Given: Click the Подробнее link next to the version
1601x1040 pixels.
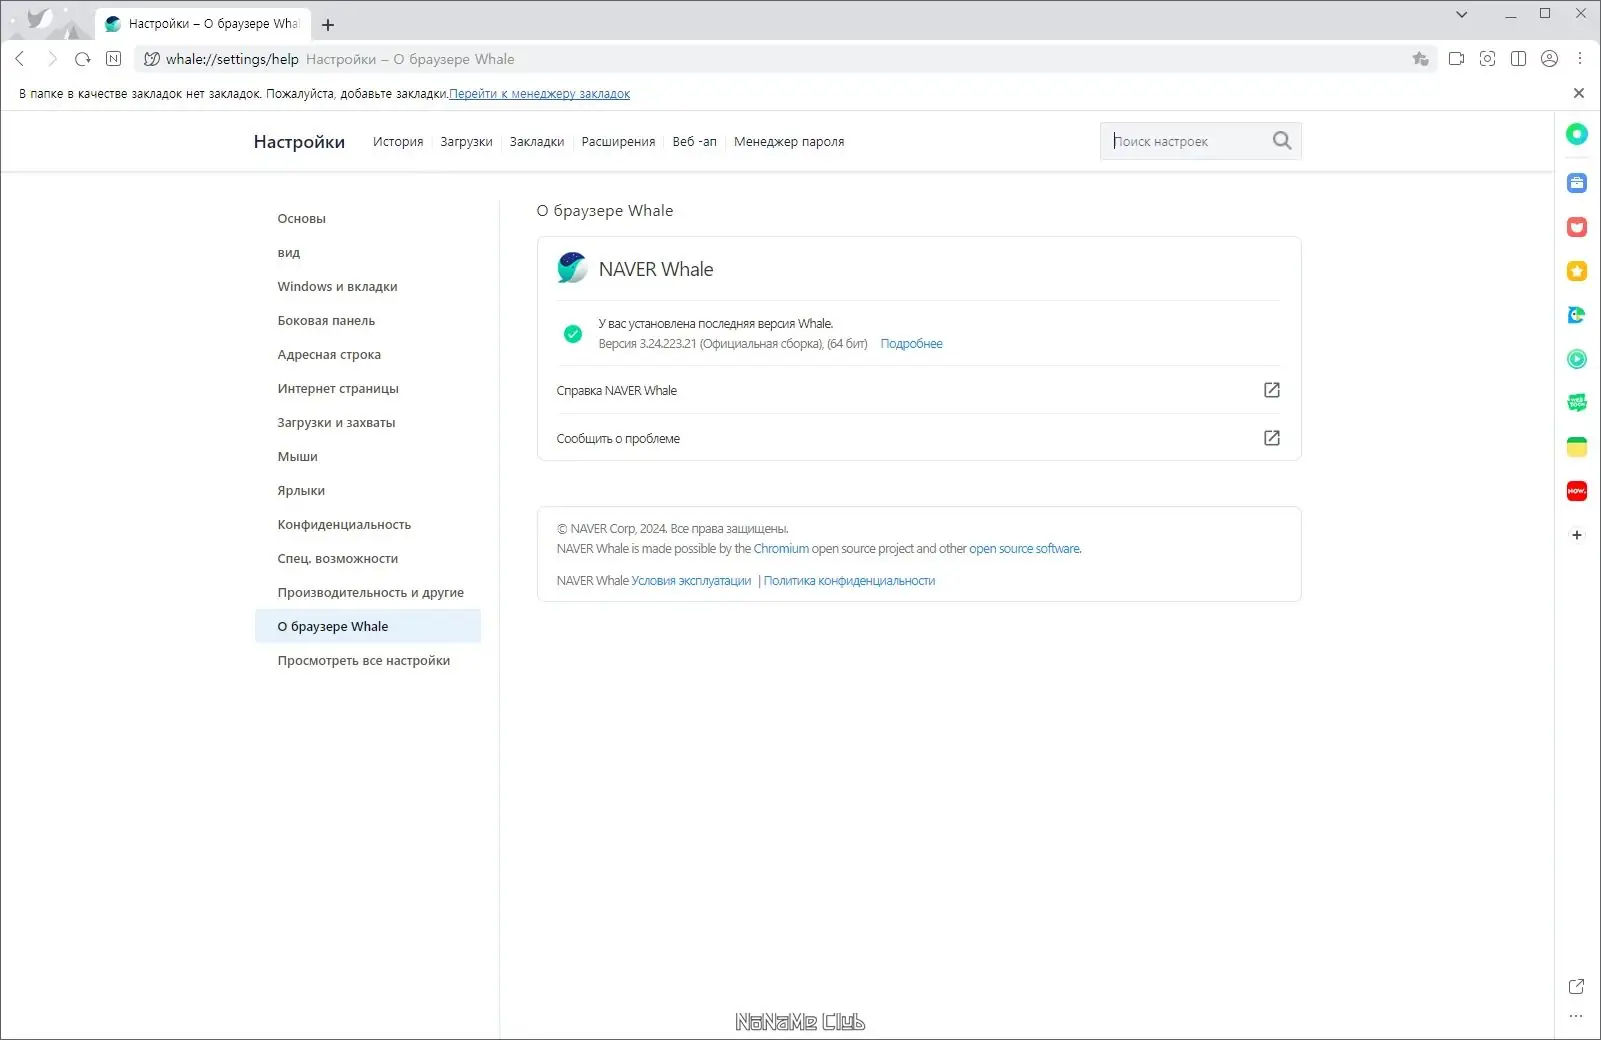Looking at the screenshot, I should pyautogui.click(x=911, y=344).
